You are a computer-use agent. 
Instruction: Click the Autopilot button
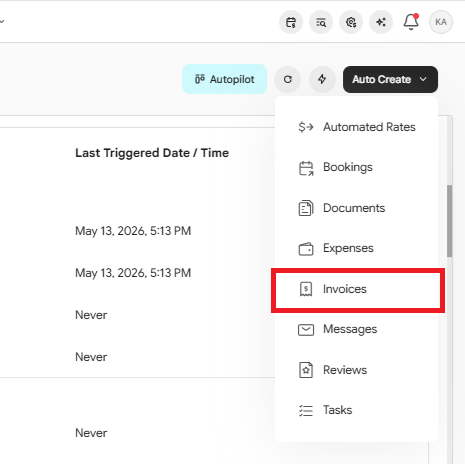224,79
